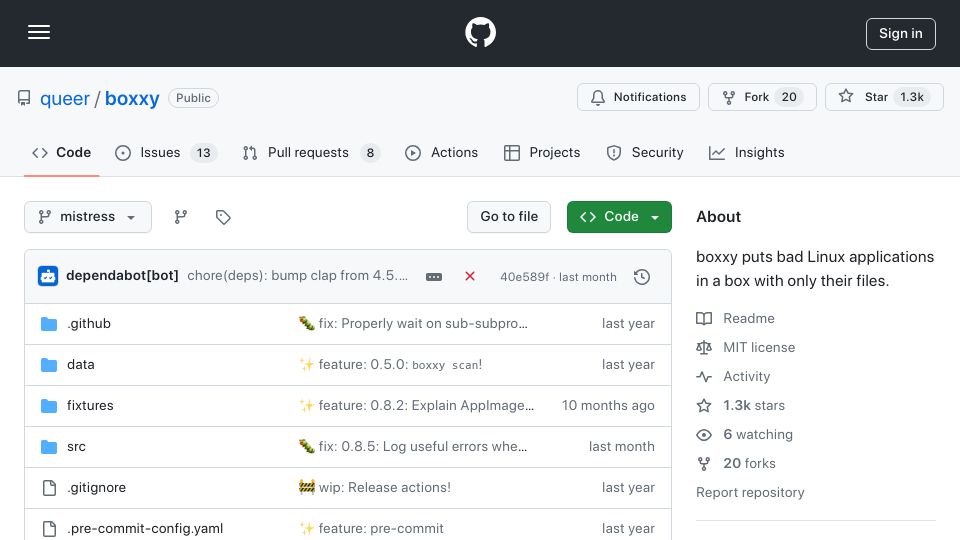Click the Readme book icon
This screenshot has height=540, width=960.
click(x=704, y=318)
